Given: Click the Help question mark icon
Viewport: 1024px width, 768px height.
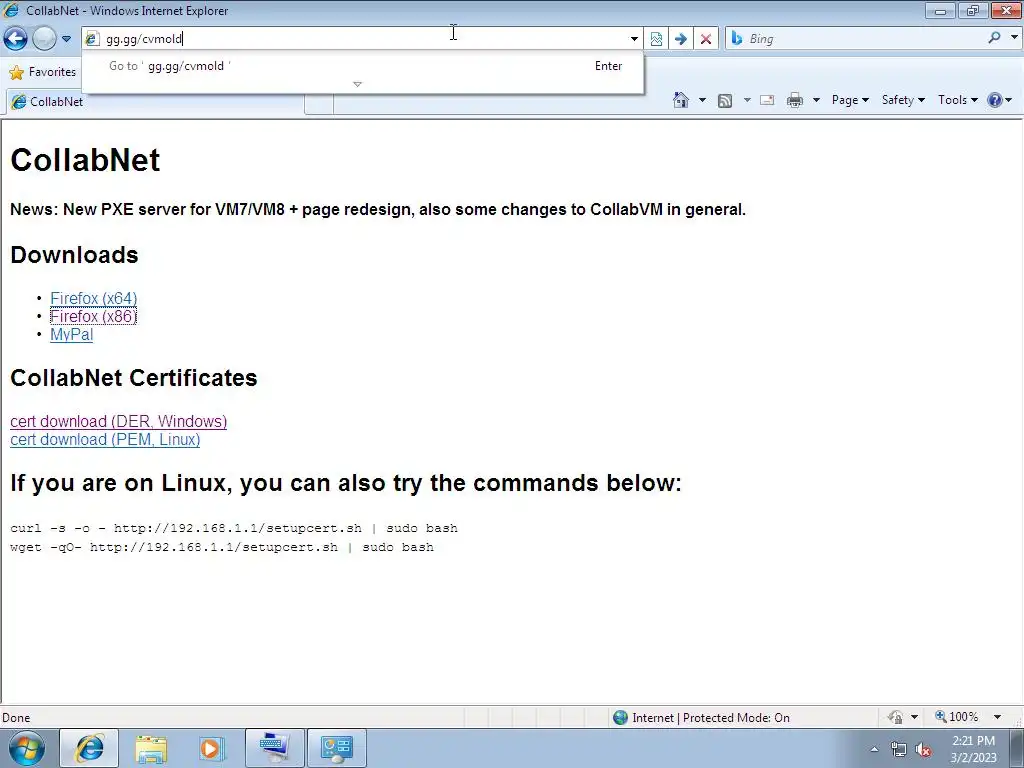Looking at the screenshot, I should pos(995,100).
